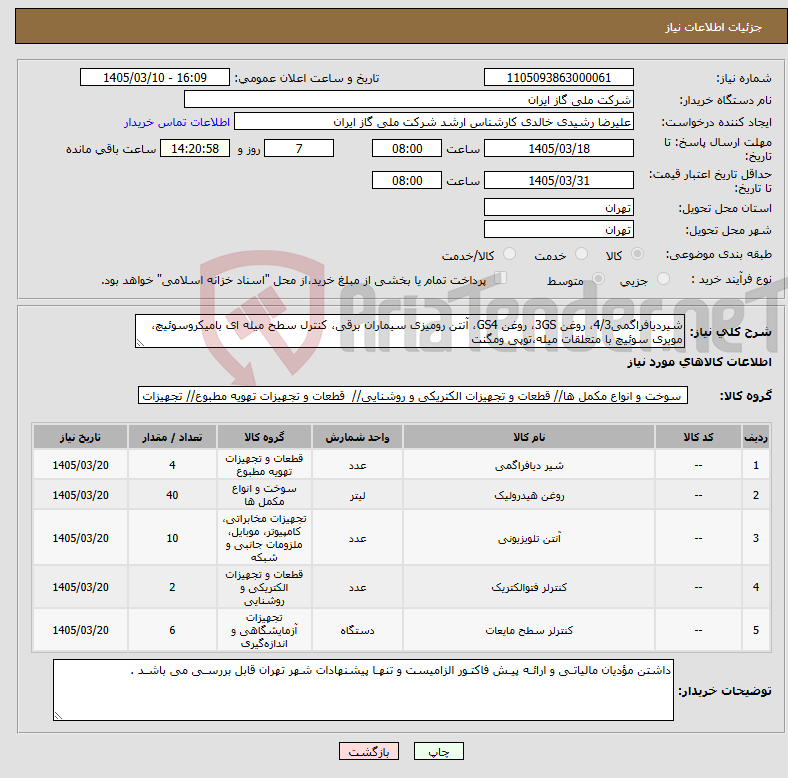Screen dimensions: 788x778
Task: Click the کد کالا column header
Action: pos(698,437)
